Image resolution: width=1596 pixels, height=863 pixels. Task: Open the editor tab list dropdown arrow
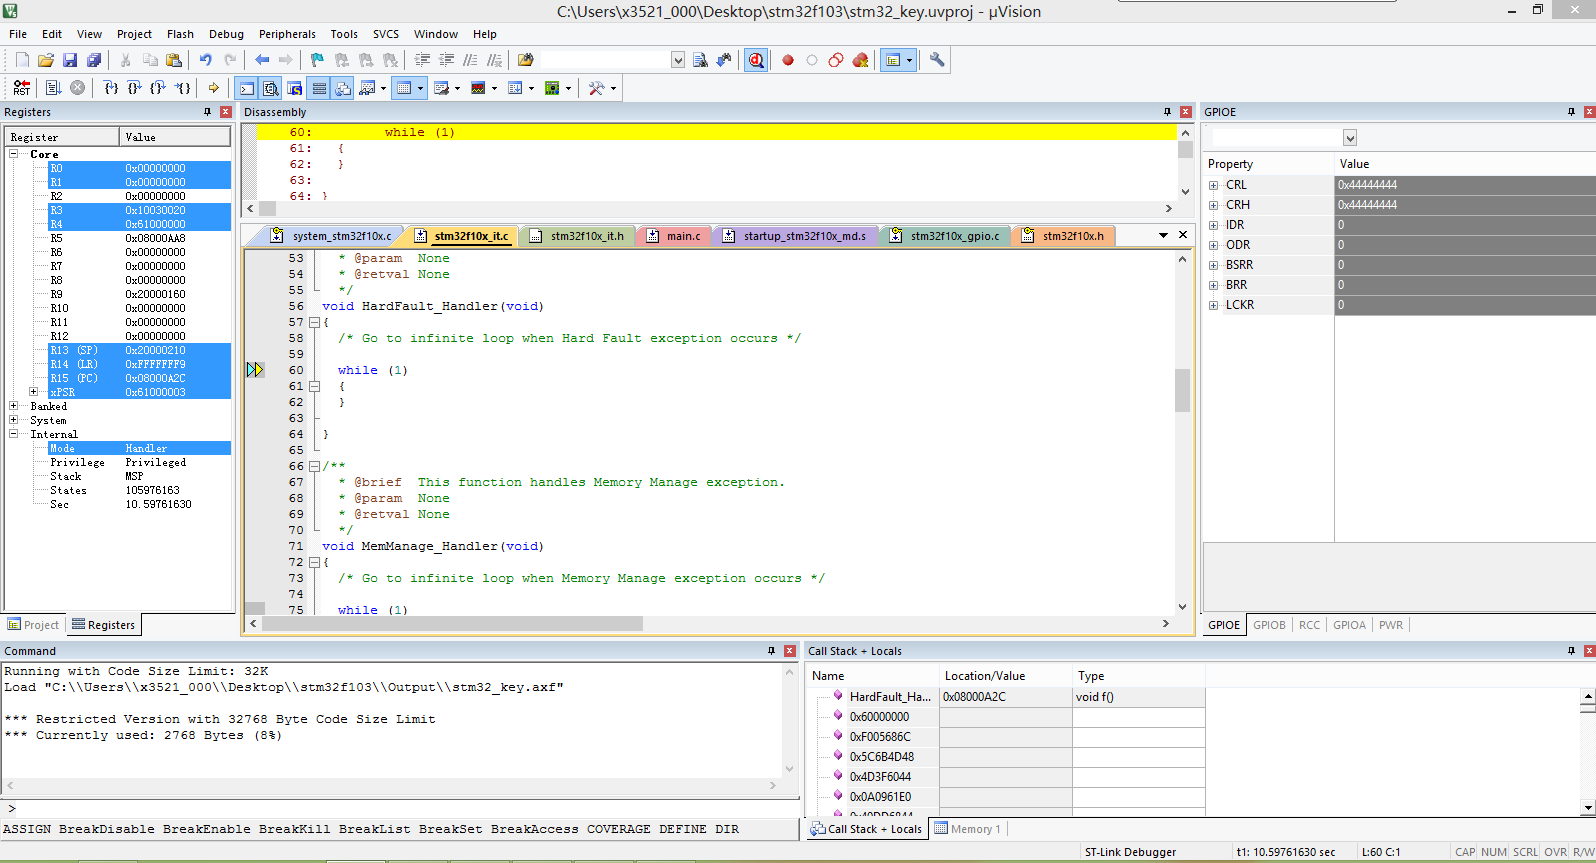tap(1163, 235)
